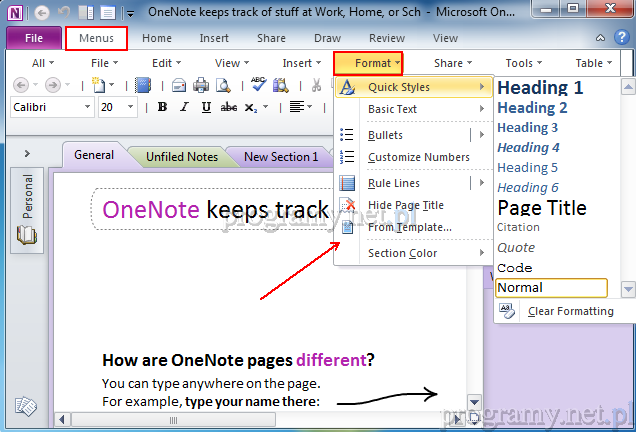Toggle strikethrough text formatting
This screenshot has height=432, width=636.
tap(228, 107)
